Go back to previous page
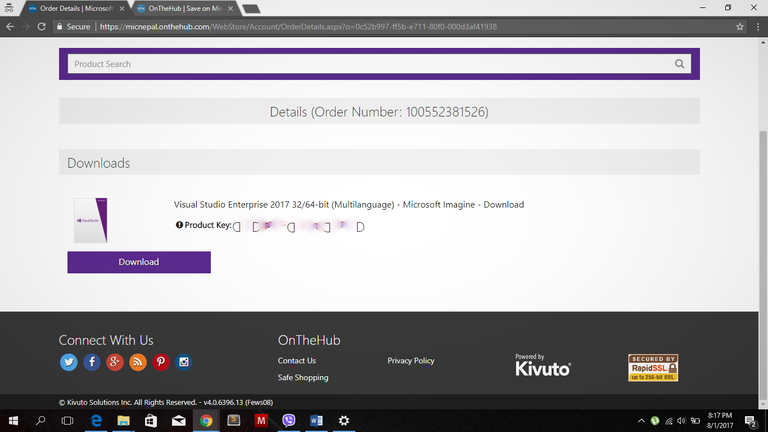Viewport: 768px width, 432px height. [10, 26]
